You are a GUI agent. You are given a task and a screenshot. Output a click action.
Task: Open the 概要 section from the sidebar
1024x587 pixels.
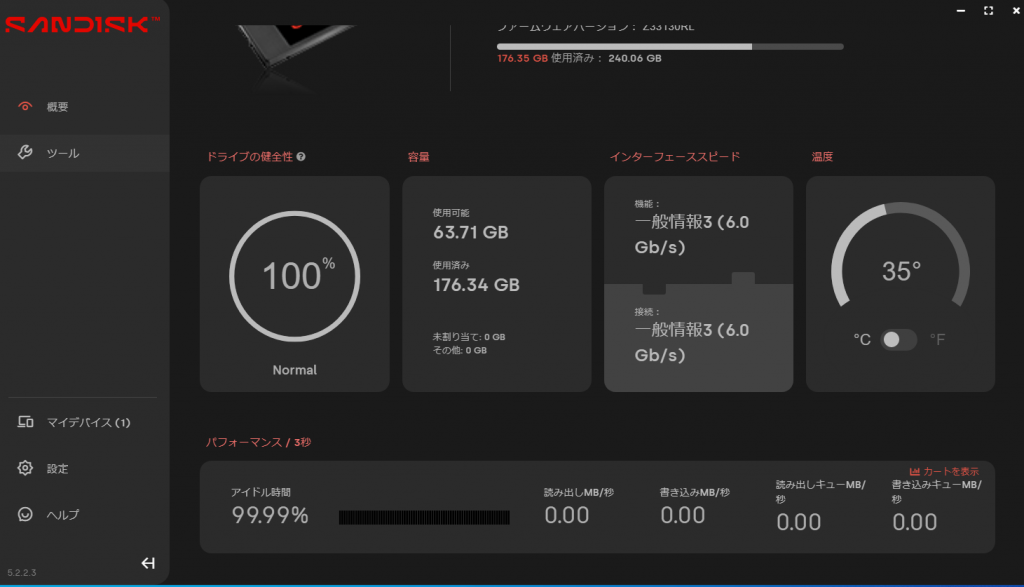(x=58, y=107)
